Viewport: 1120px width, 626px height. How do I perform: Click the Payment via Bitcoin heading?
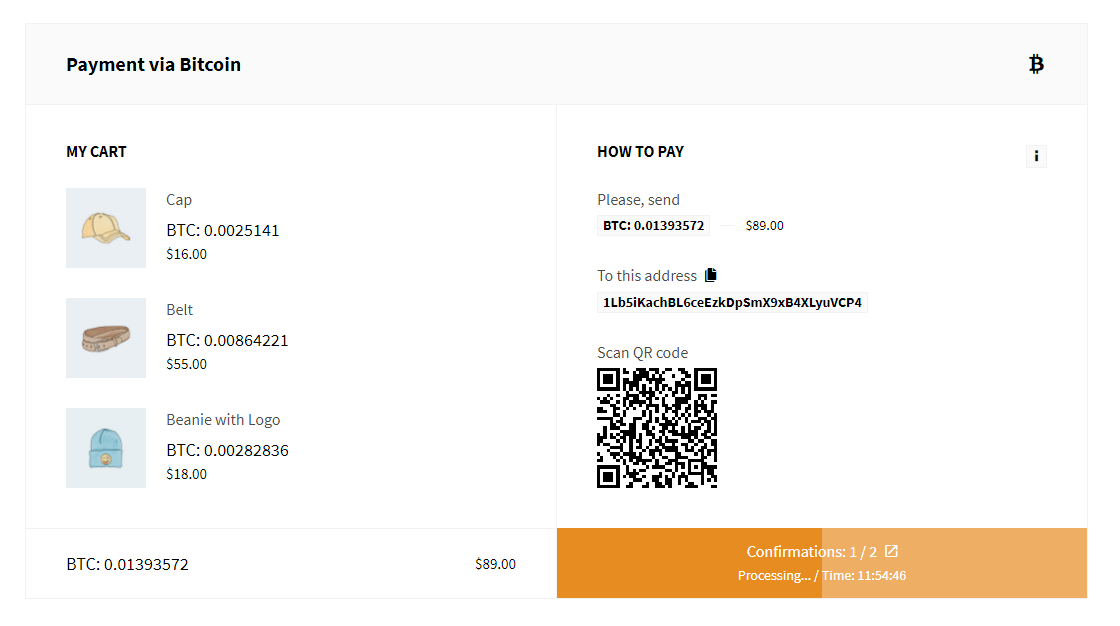coord(154,64)
